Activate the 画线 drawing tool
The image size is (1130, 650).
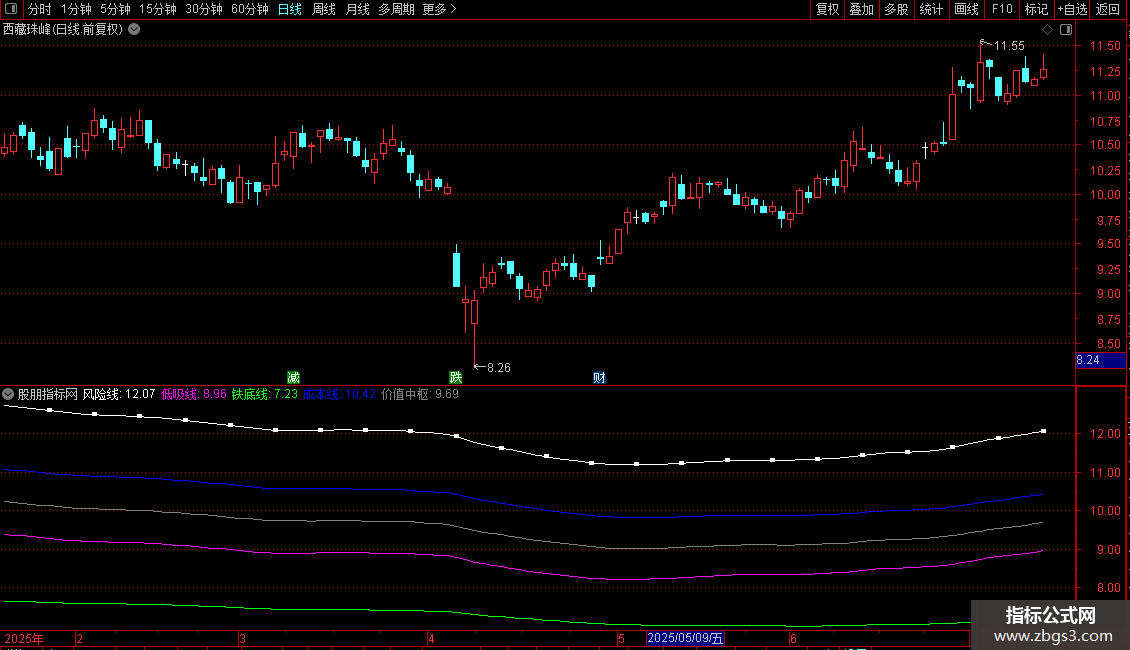(966, 9)
